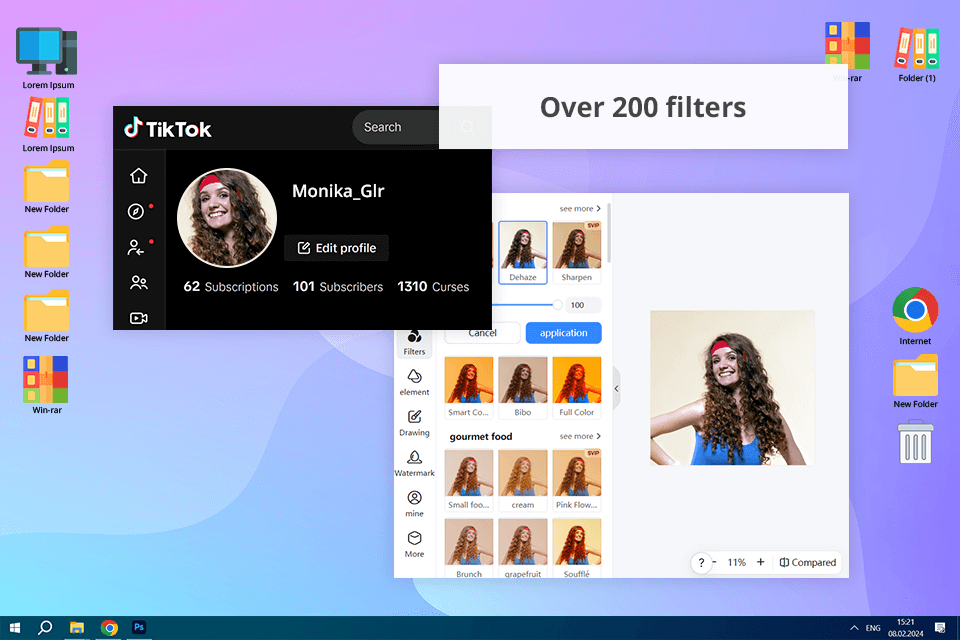This screenshot has width=960, height=640.
Task: Select the Filters tool in editor sidebar
Action: [x=414, y=343]
